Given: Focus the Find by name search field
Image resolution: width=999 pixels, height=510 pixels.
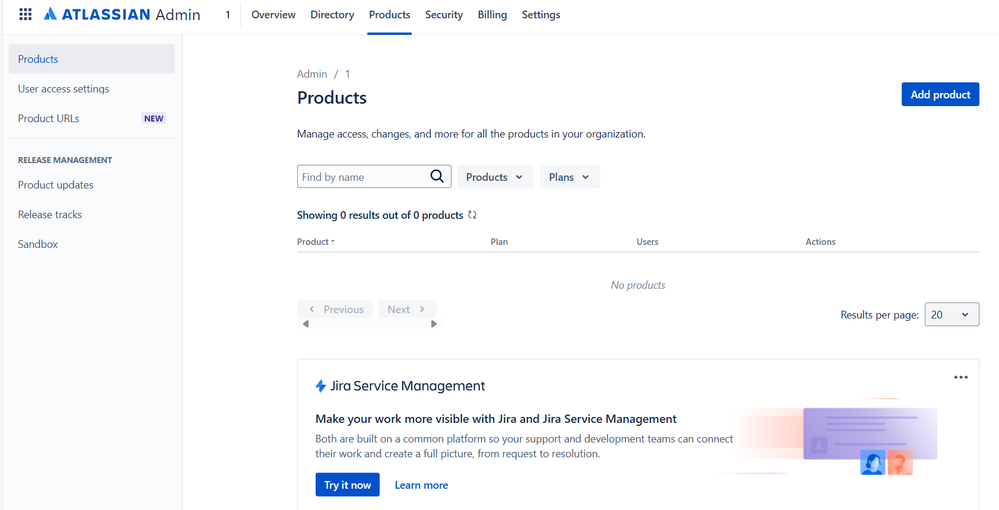Looking at the screenshot, I should click(x=374, y=177).
